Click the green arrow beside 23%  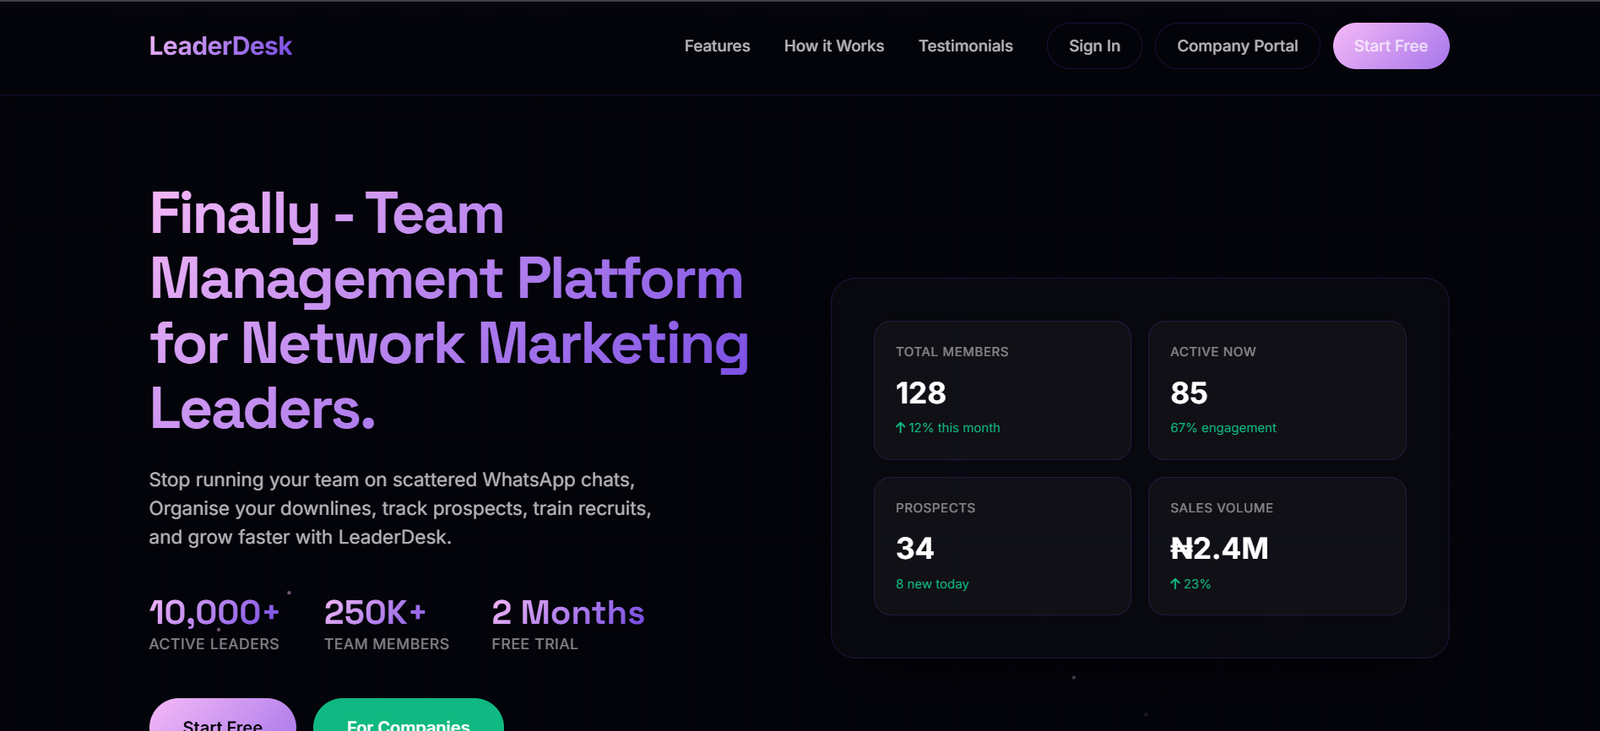click(1175, 584)
